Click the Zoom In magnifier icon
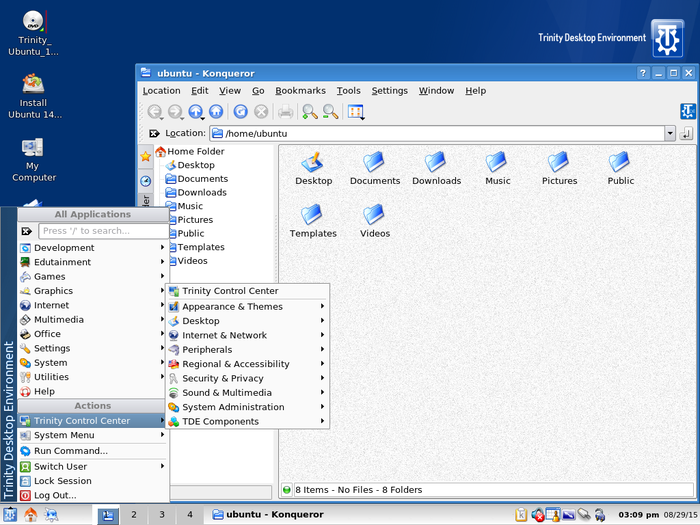Screen dimensions: 700x525 pyautogui.click(x=310, y=112)
